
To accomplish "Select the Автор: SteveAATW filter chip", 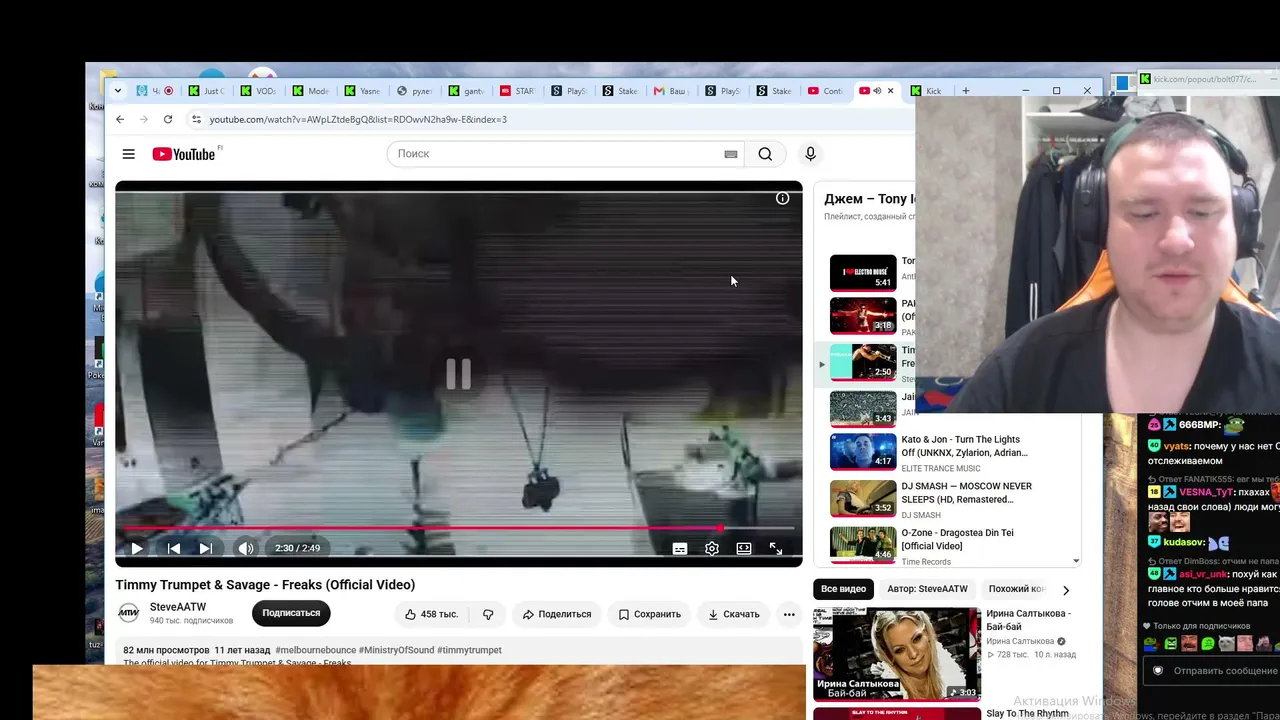I will point(927,589).
